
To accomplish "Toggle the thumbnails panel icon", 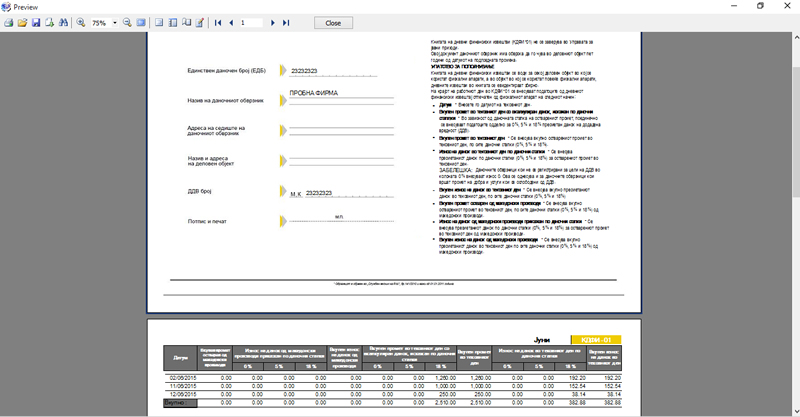I will click(x=173, y=23).
